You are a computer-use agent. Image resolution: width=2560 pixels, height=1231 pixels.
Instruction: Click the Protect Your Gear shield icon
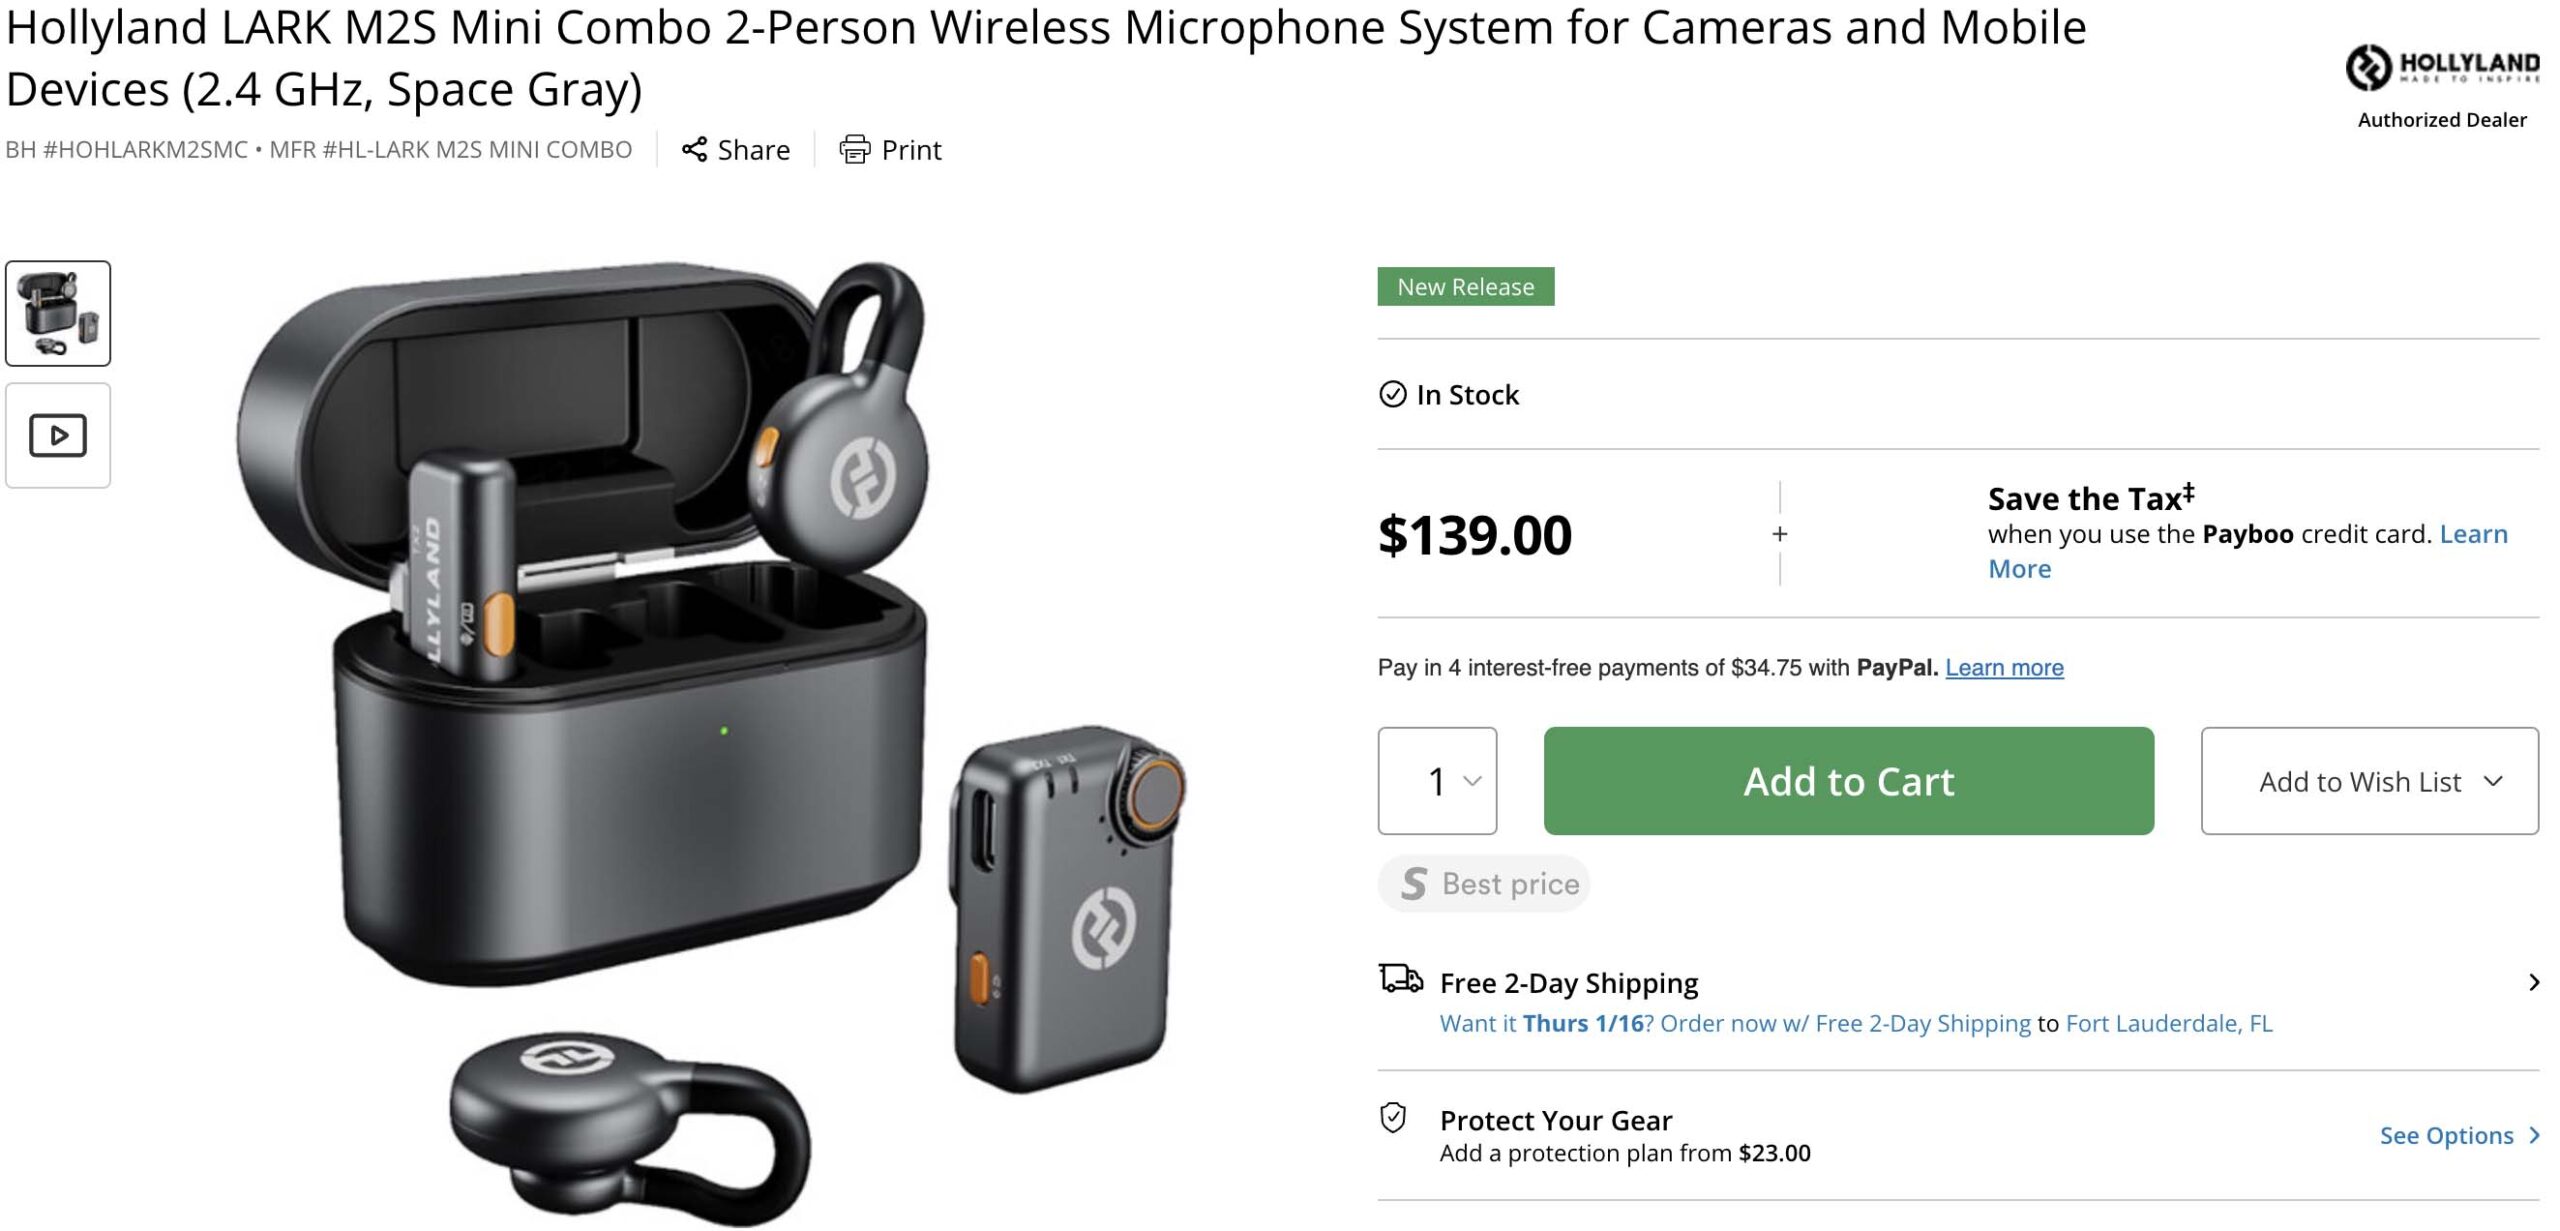click(x=1392, y=1118)
